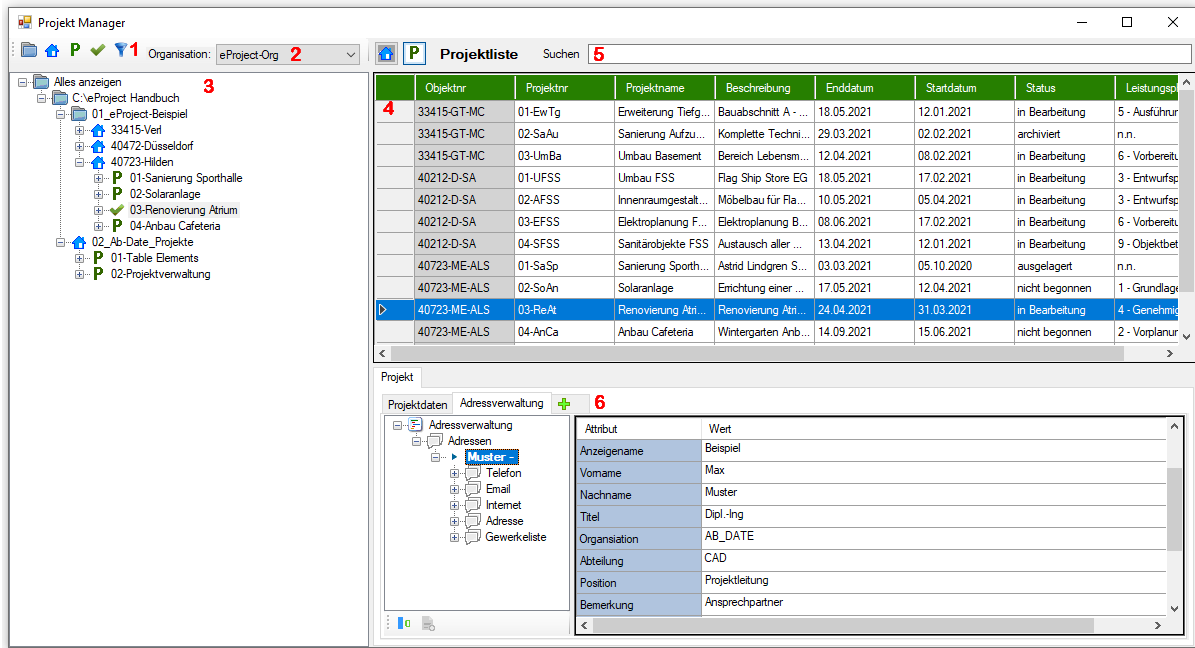Click the green checkmark toolbar icon
1195x648 pixels.
98,50
